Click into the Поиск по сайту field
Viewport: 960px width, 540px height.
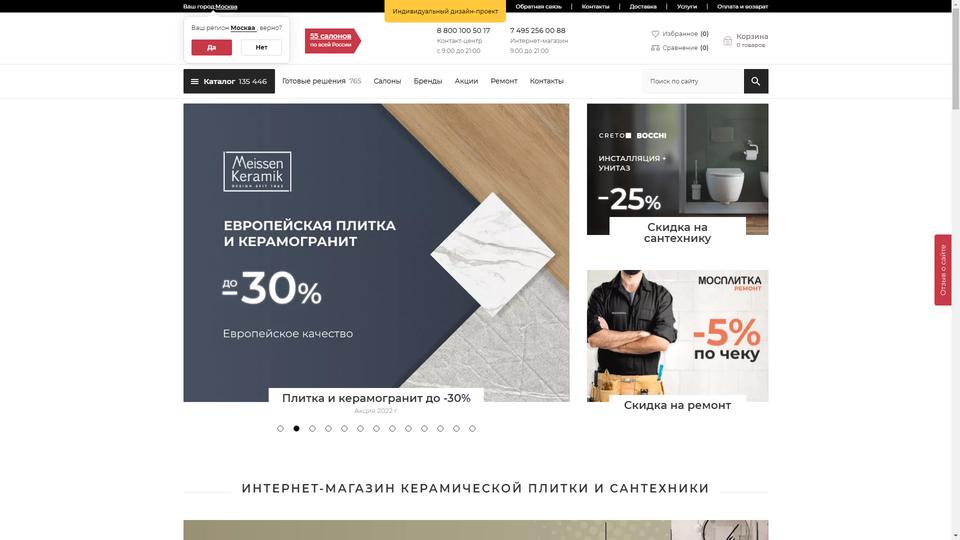pyautogui.click(x=693, y=81)
